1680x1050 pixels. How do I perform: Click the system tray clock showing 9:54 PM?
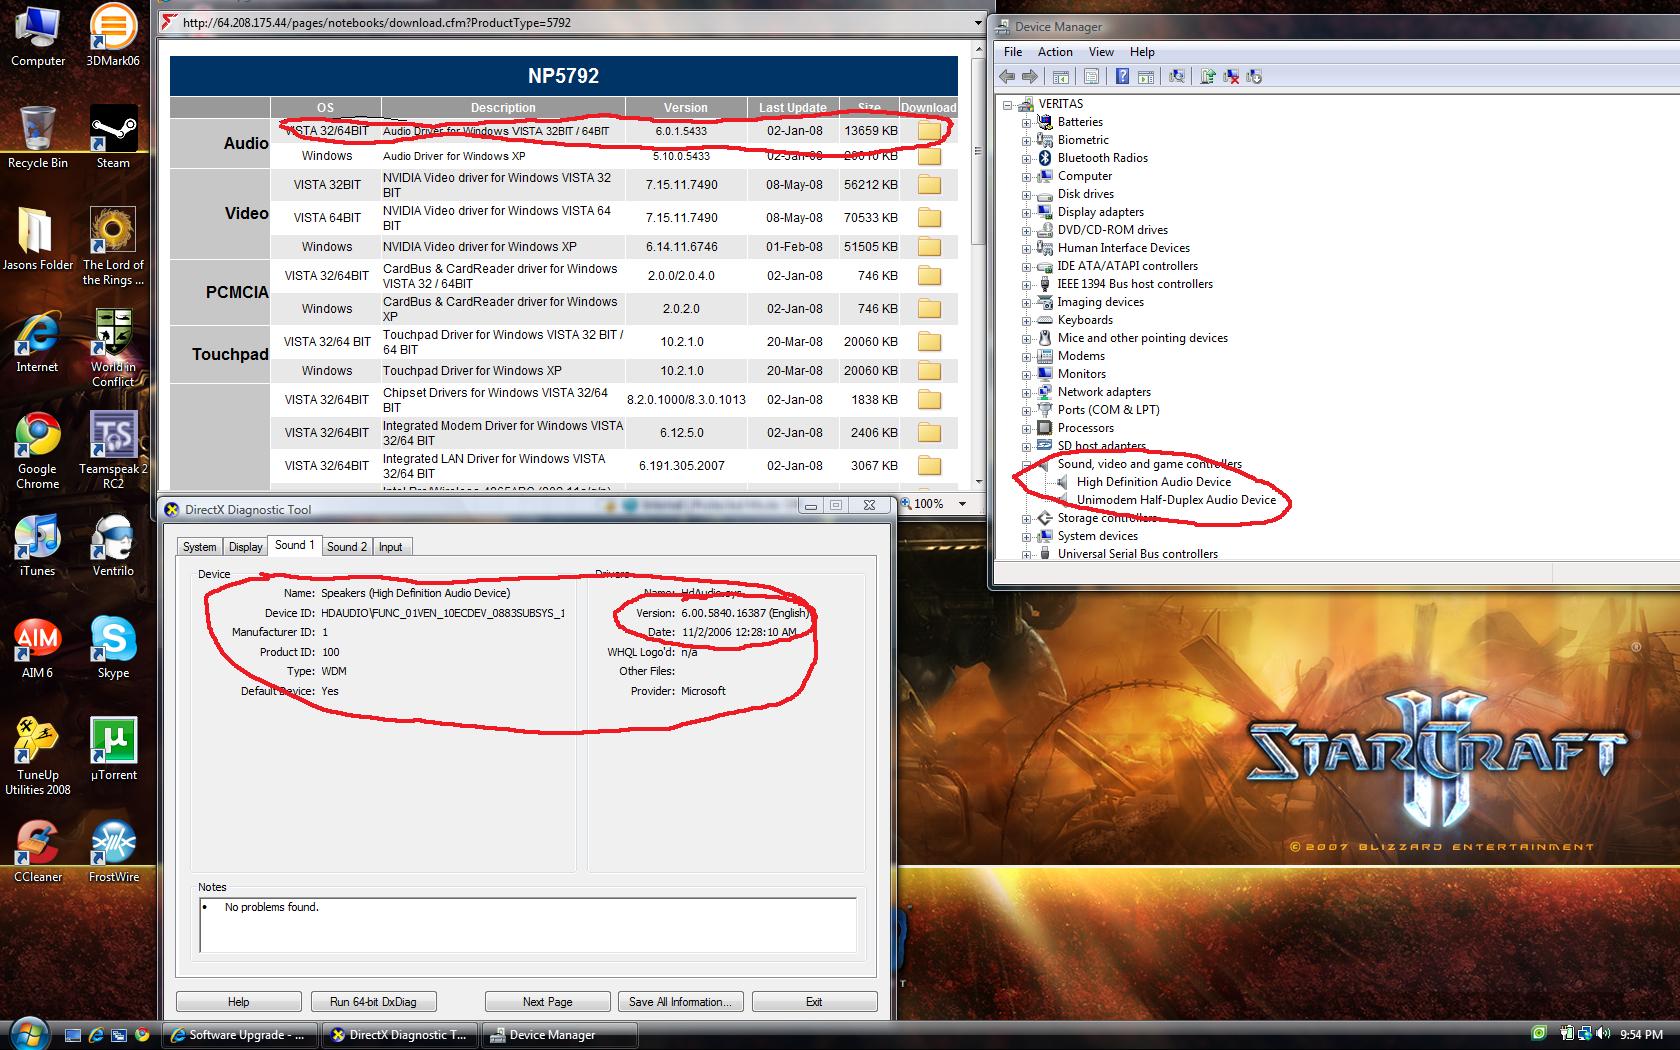[1641, 1035]
